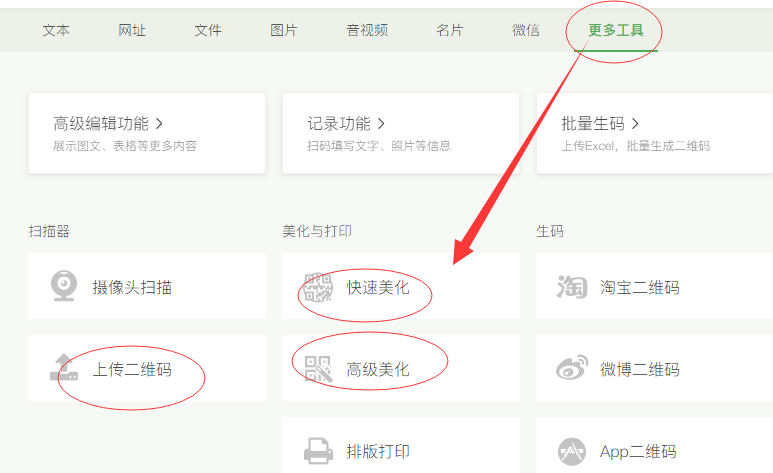Click the App Store icon
The image size is (773, 473).
coord(572,451)
